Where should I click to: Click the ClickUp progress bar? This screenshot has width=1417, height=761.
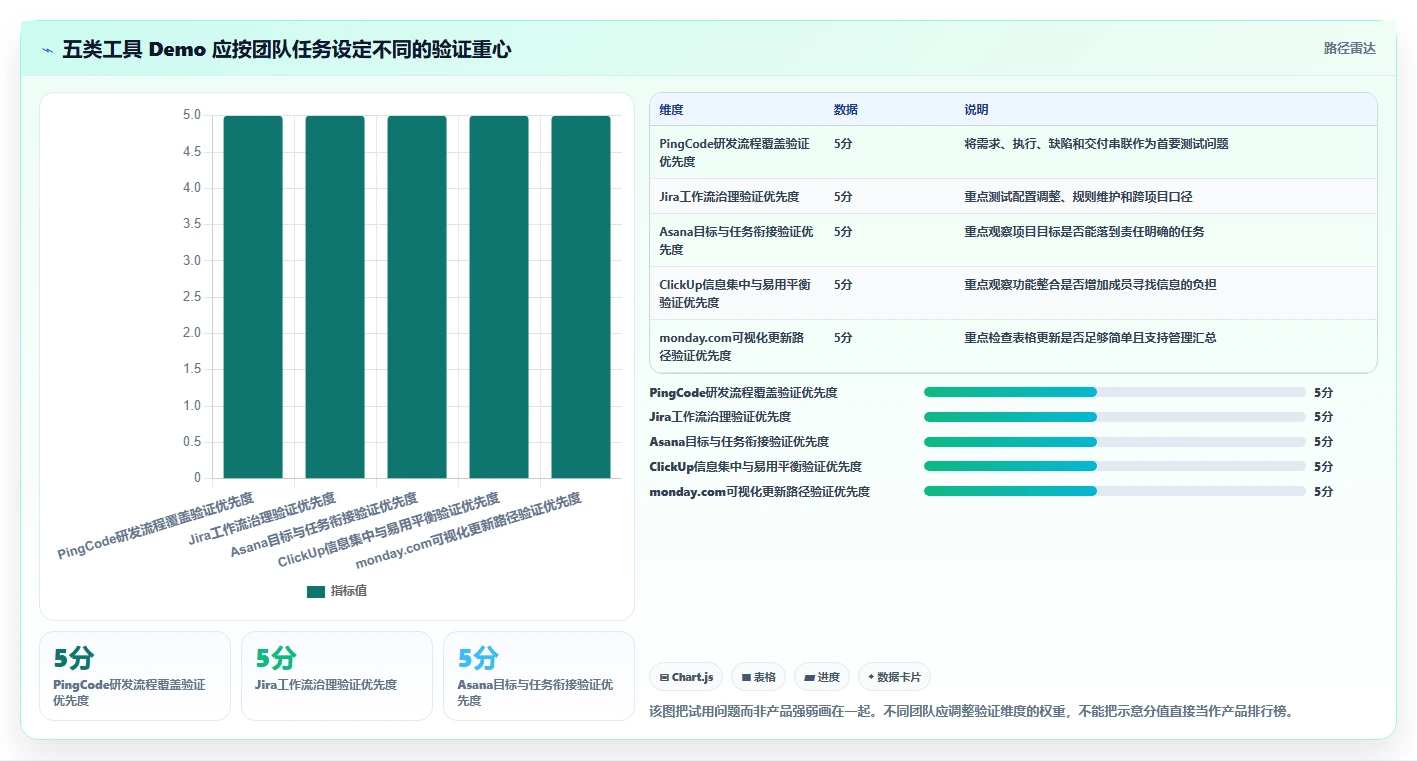pyautogui.click(x=1115, y=466)
